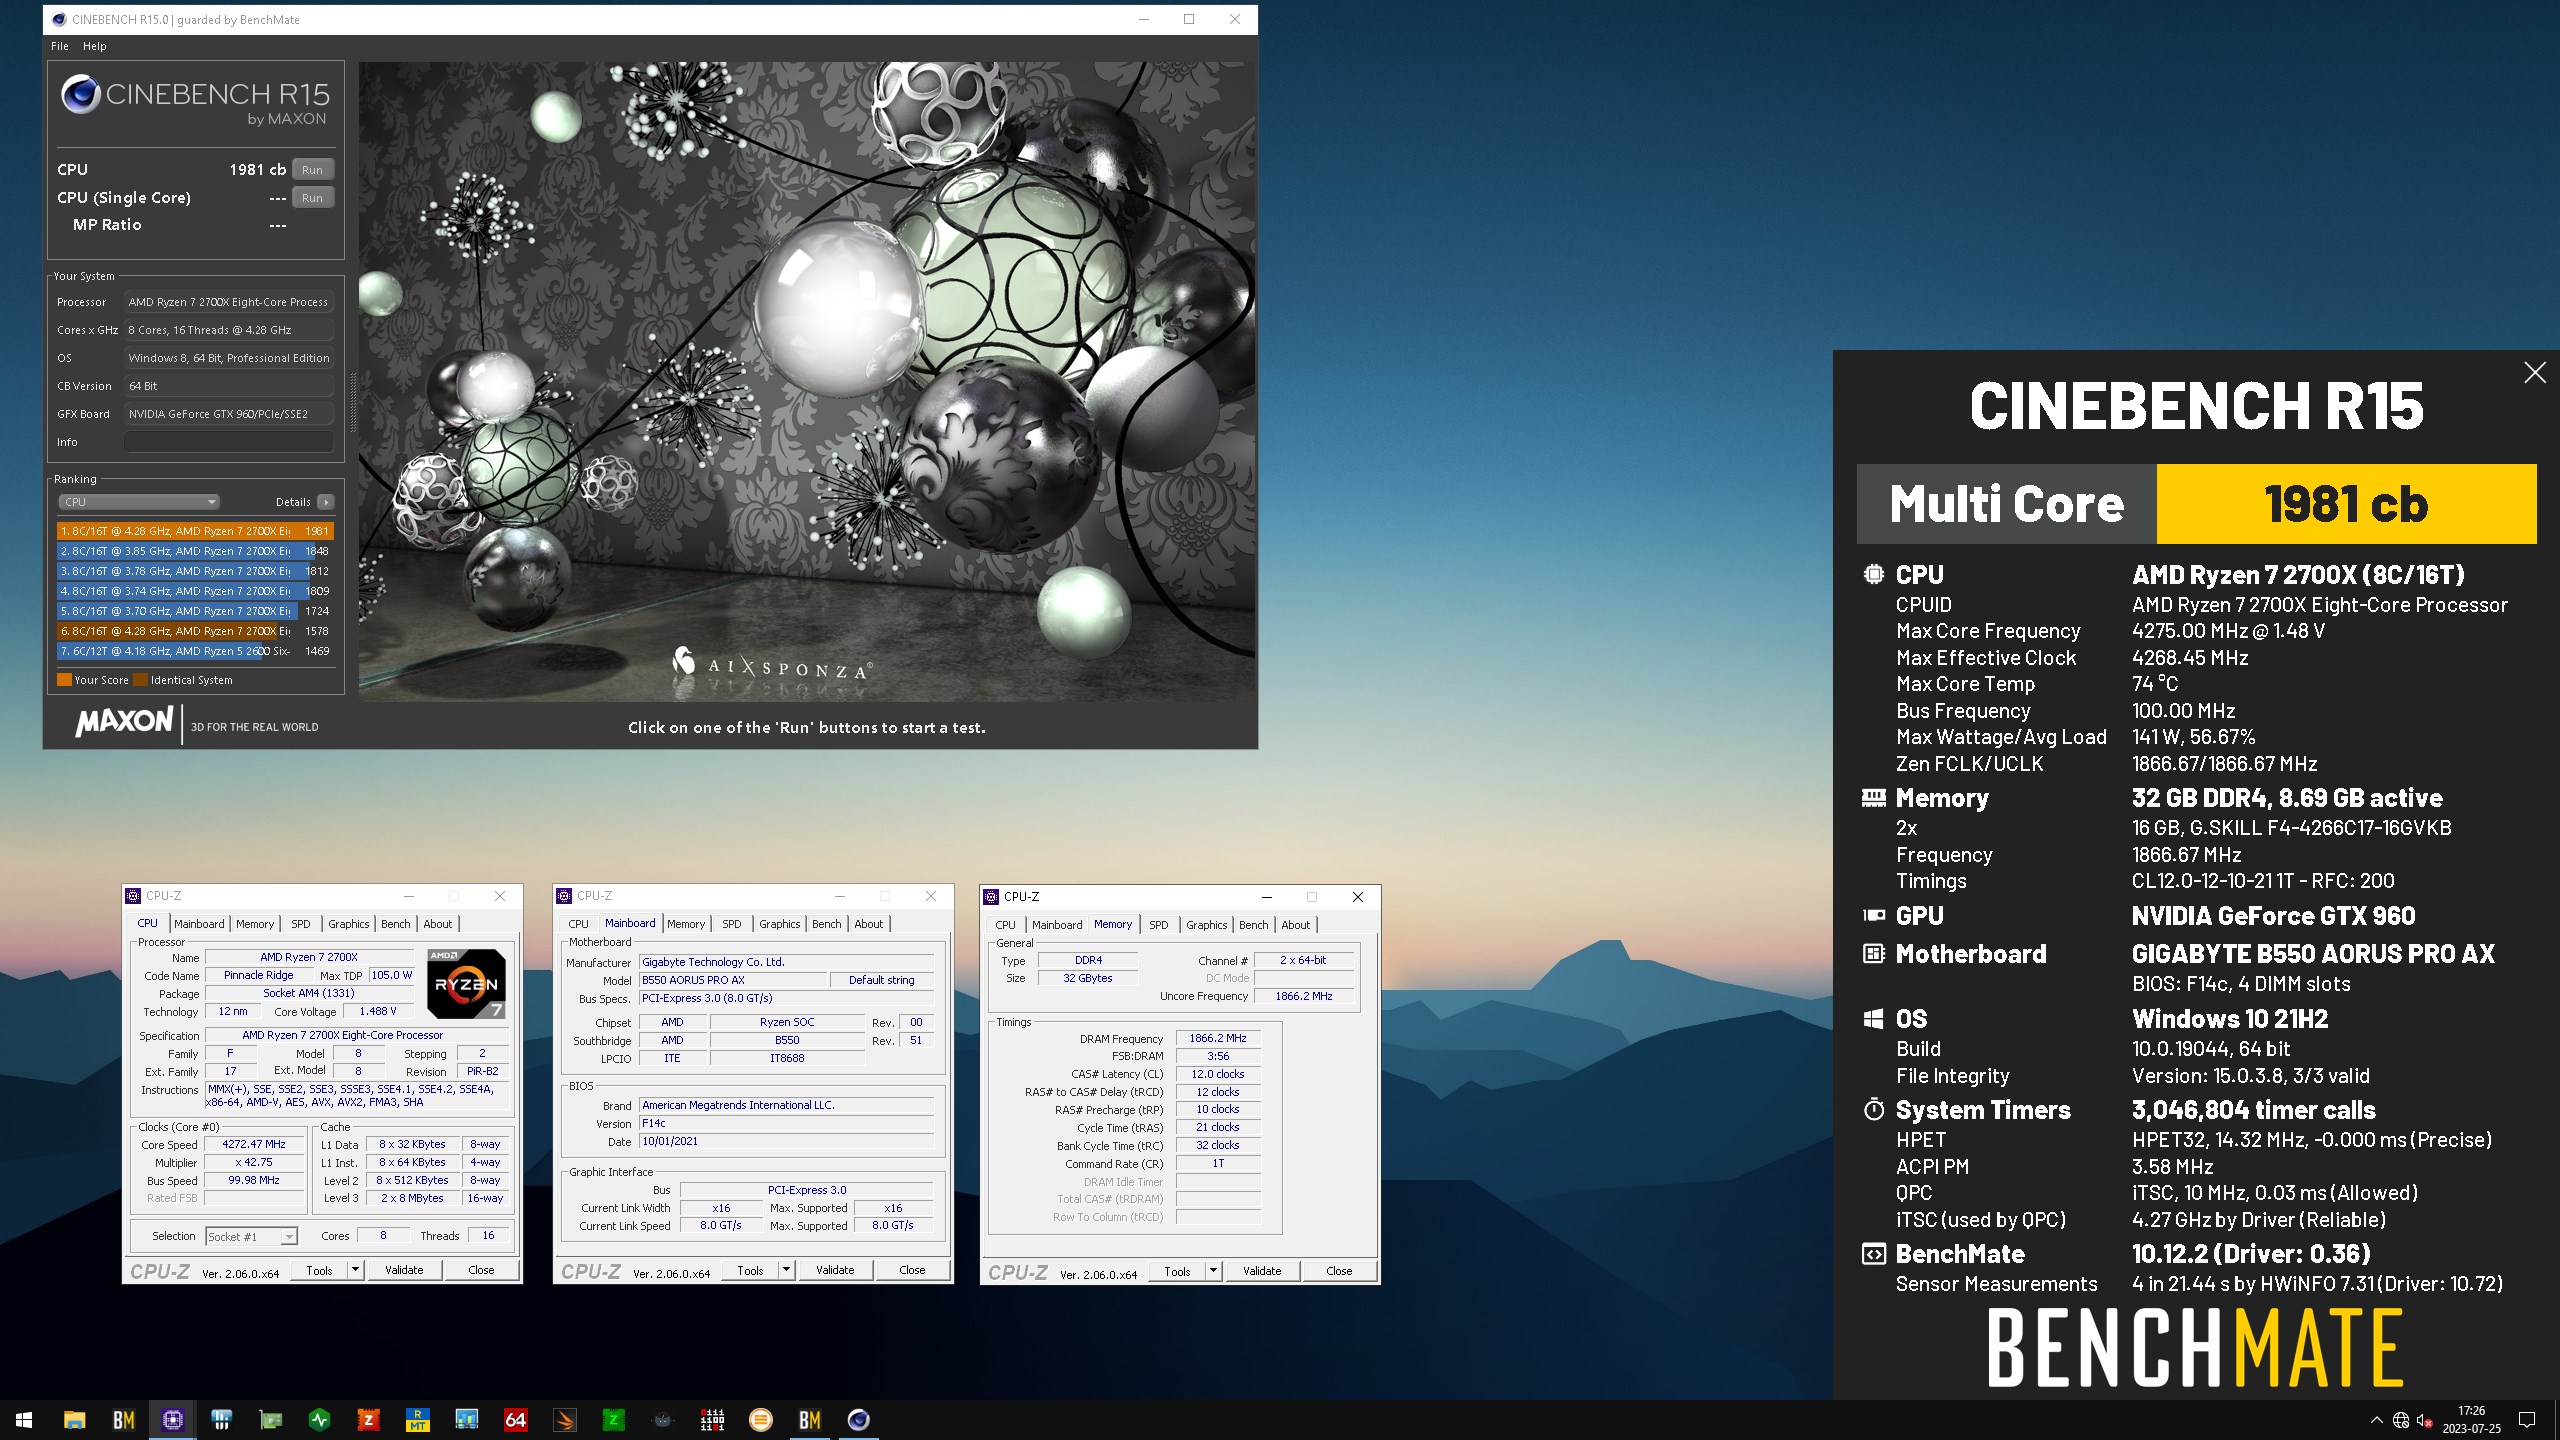Open the red 64 taskbar icon

pos(515,1419)
